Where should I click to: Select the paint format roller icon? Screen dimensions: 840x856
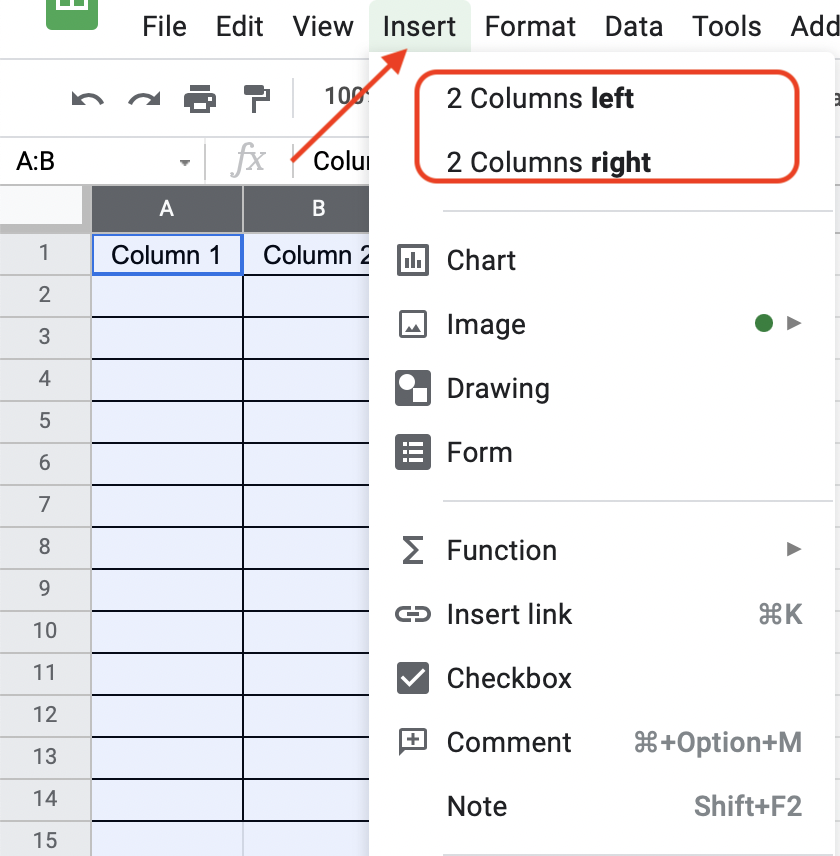tap(256, 99)
